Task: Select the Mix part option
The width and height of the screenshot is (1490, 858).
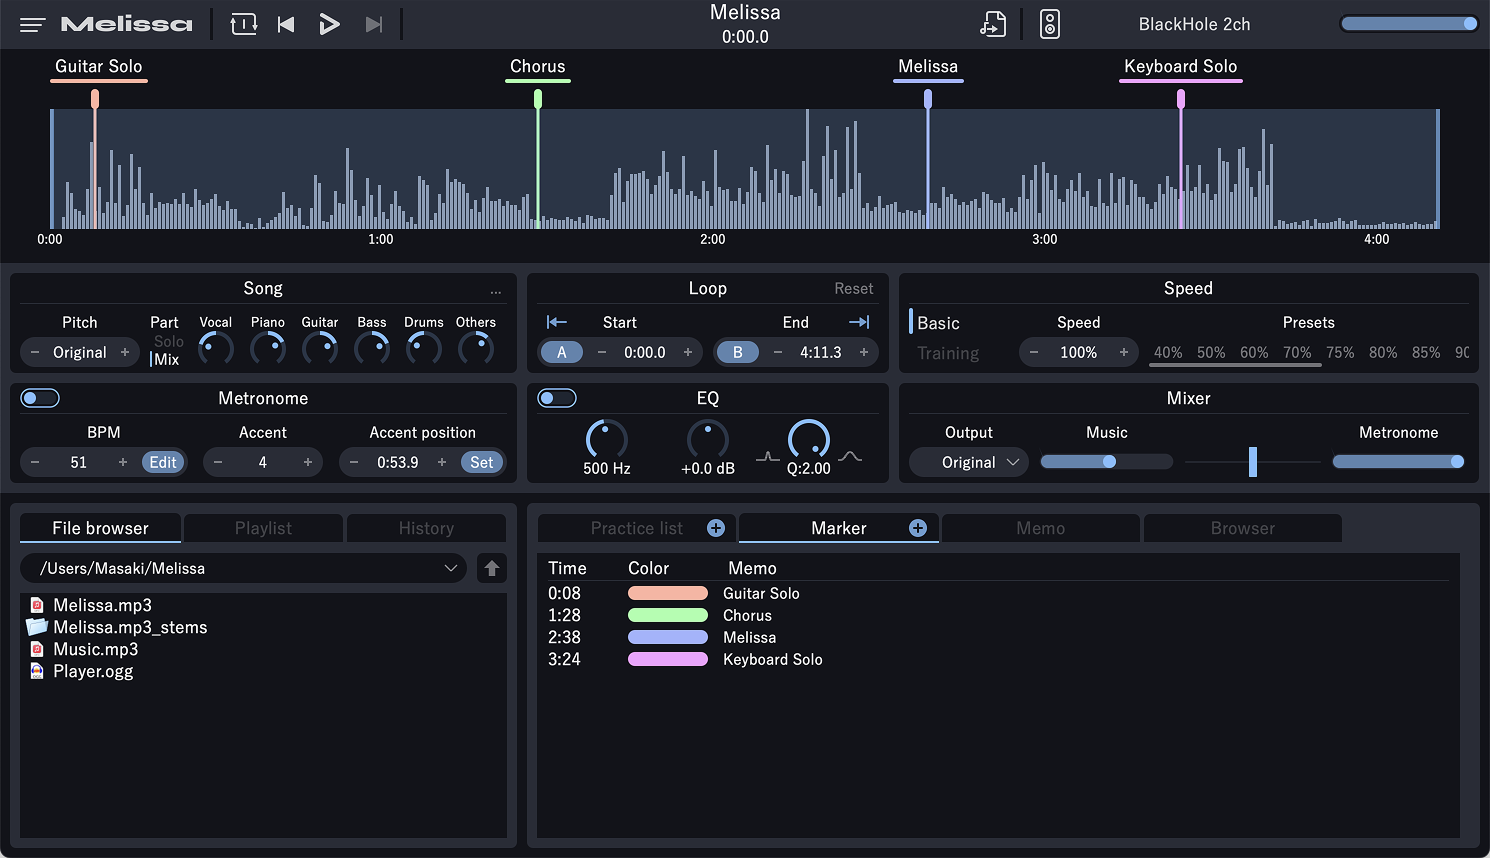Action: click(167, 359)
